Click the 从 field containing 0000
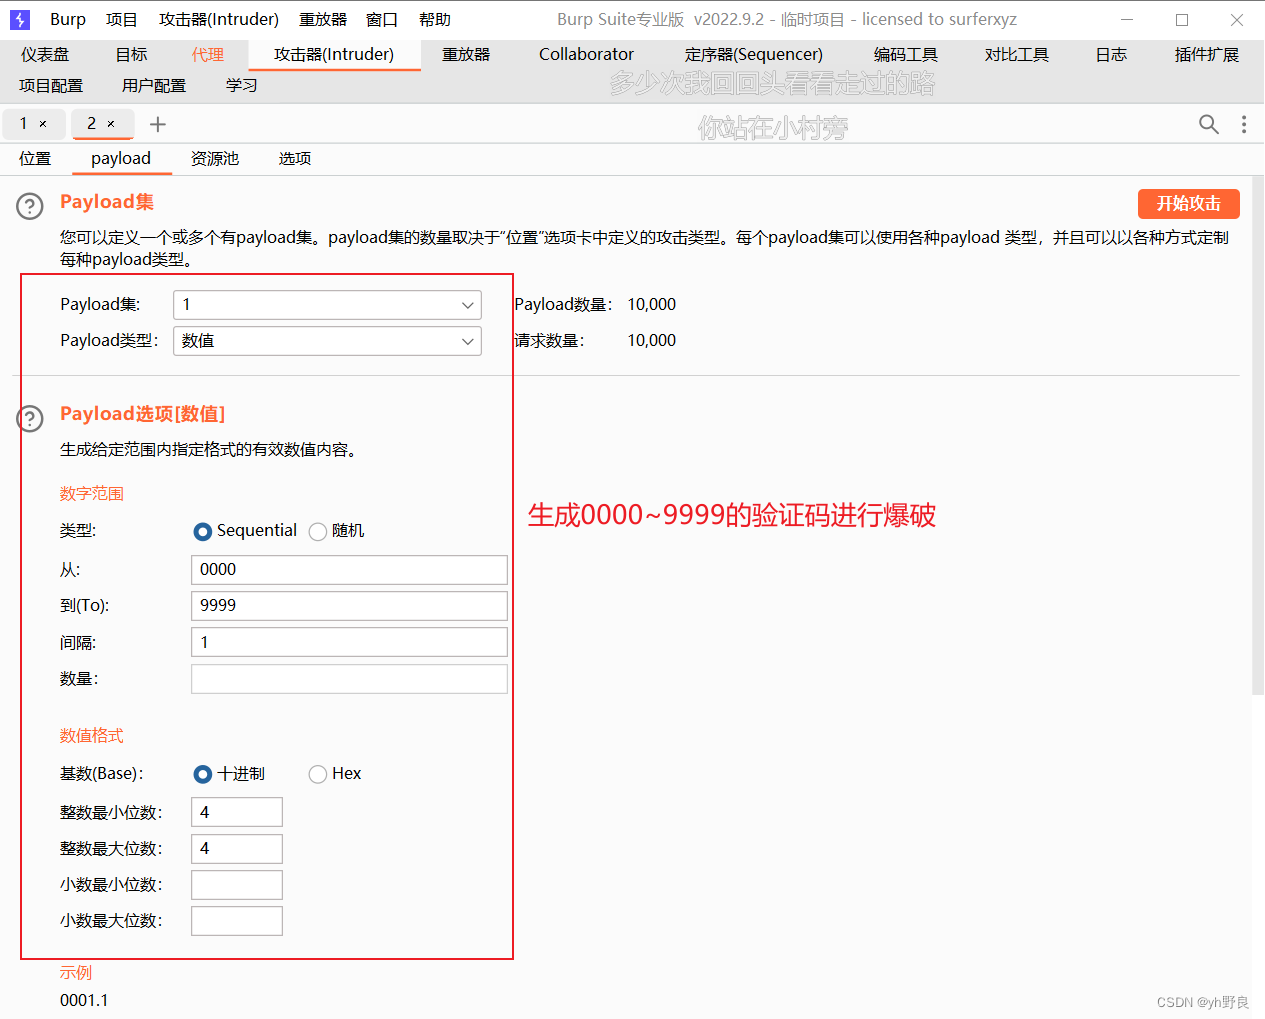 349,570
